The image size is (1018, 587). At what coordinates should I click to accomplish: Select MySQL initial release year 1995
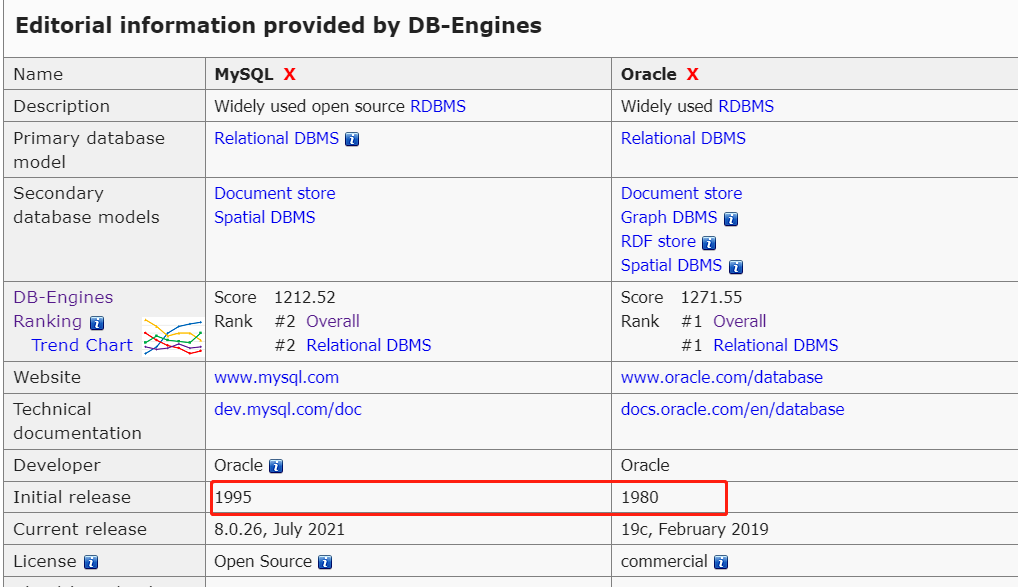click(233, 497)
